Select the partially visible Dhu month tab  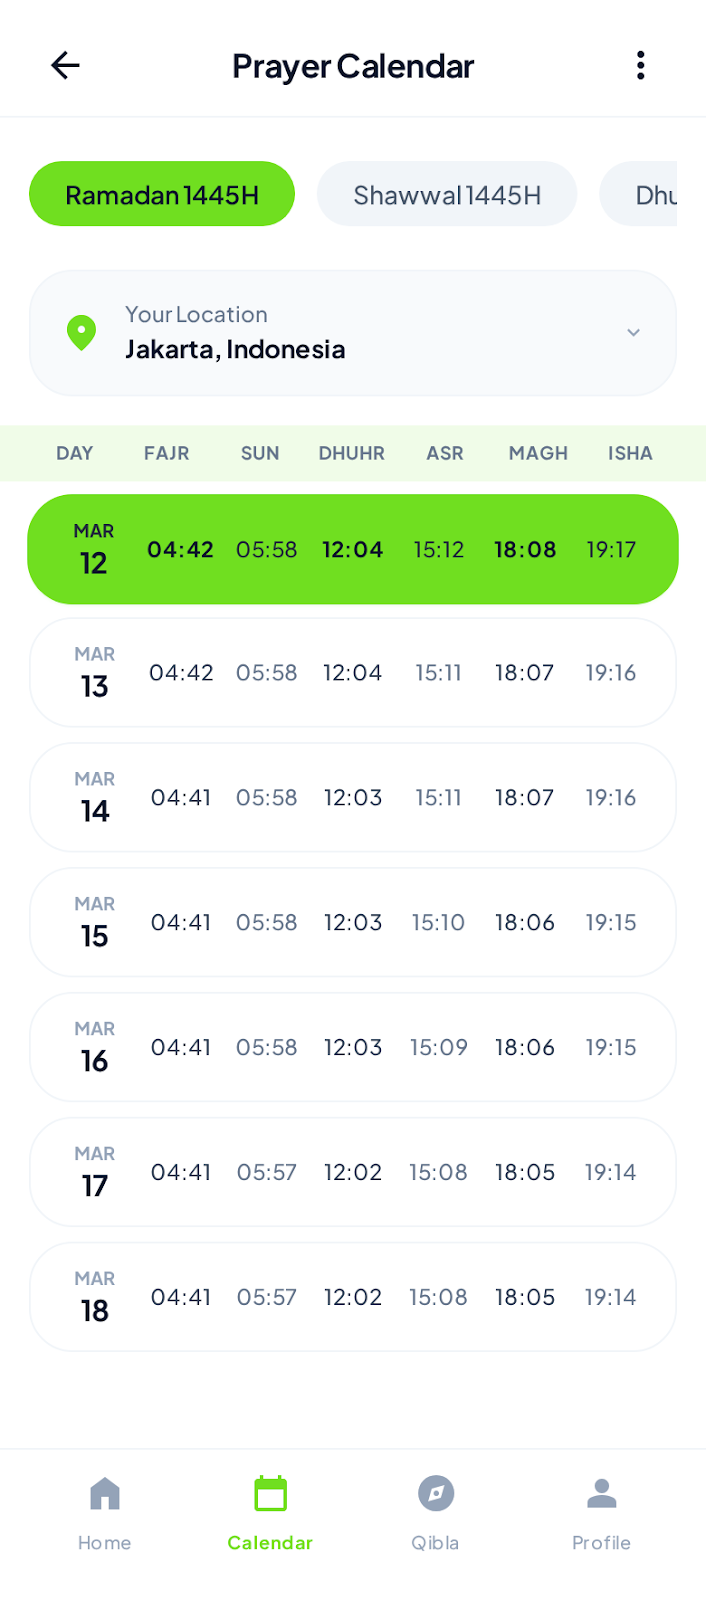click(645, 194)
